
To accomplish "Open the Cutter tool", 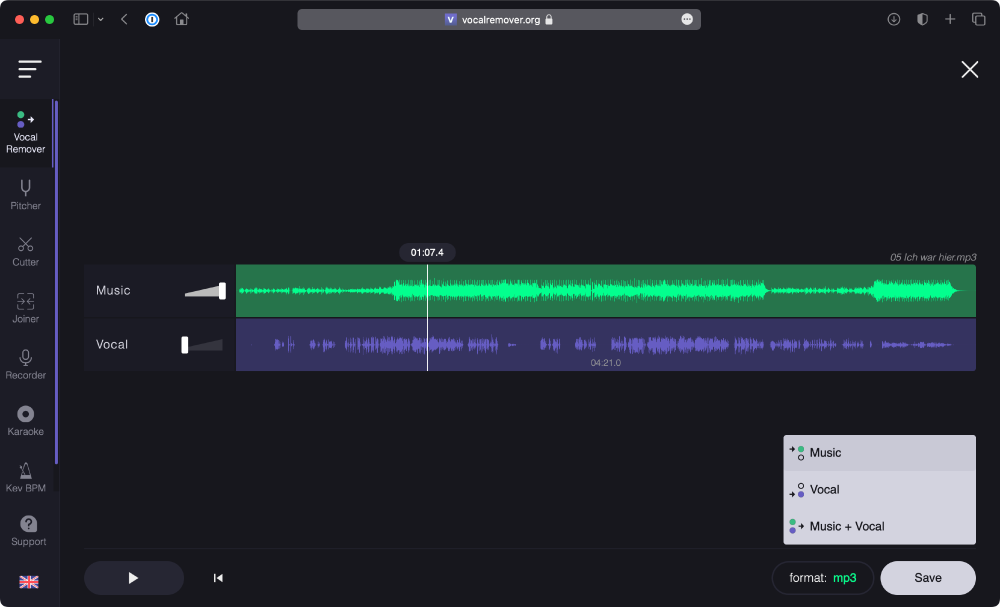I will click(x=26, y=251).
